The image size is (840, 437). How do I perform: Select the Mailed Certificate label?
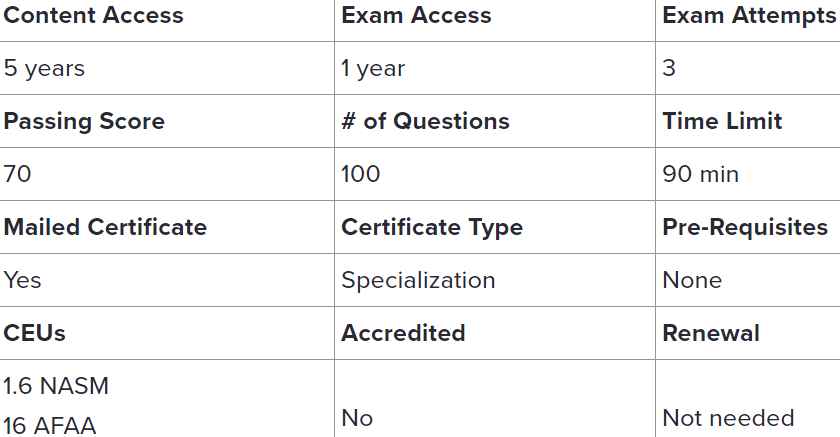point(105,228)
